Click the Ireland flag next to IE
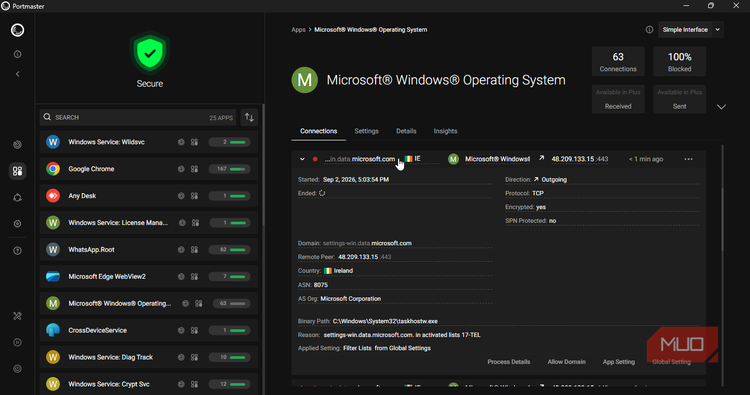This screenshot has width=750, height=395. 408,159
